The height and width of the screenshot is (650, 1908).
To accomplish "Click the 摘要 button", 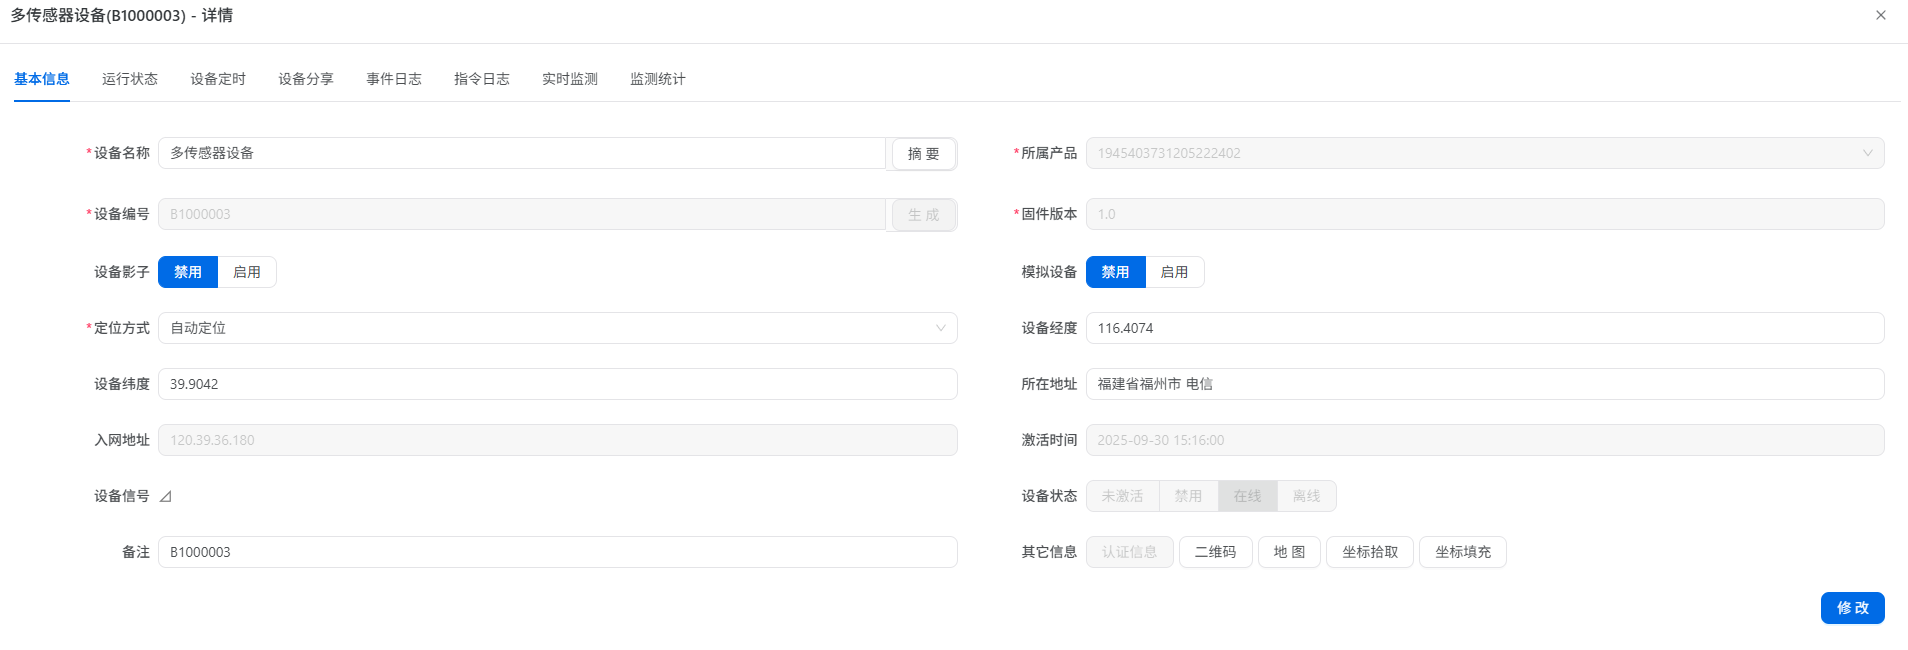I will point(923,154).
